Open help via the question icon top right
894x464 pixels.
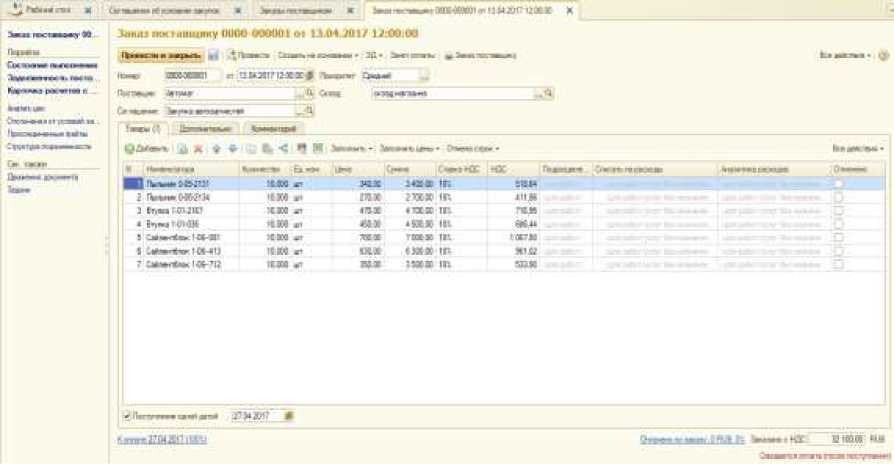pyautogui.click(x=883, y=56)
